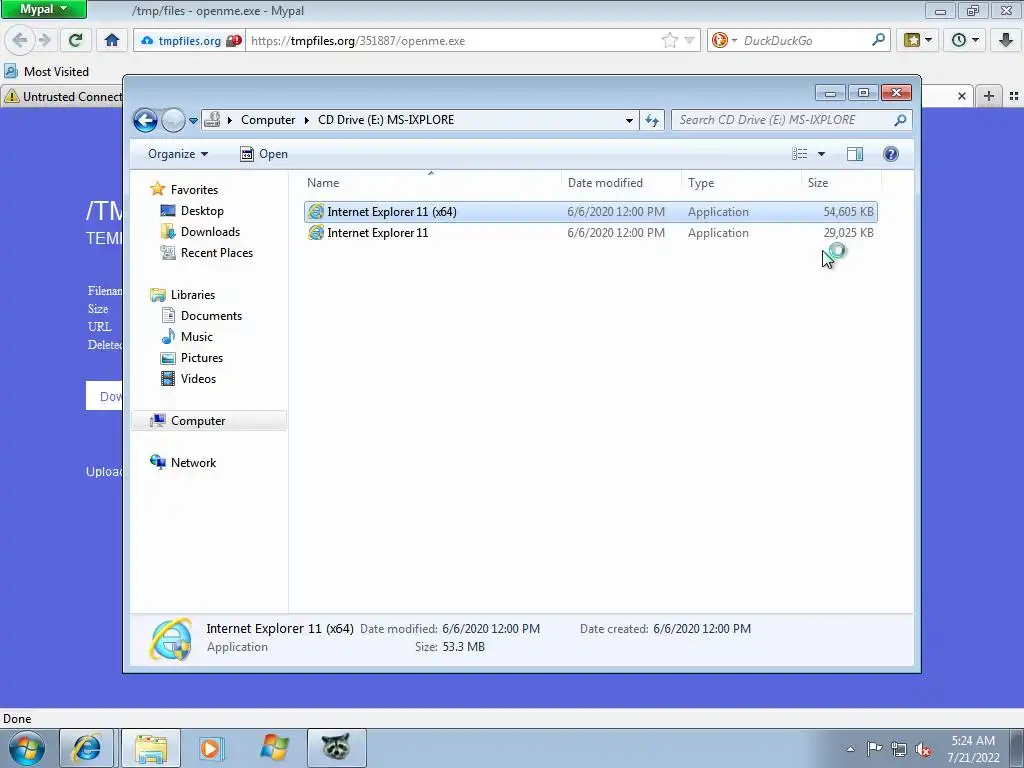Screen dimensions: 1024x768
Task: Open Mypal downloads arrow button
Action: 1006,40
